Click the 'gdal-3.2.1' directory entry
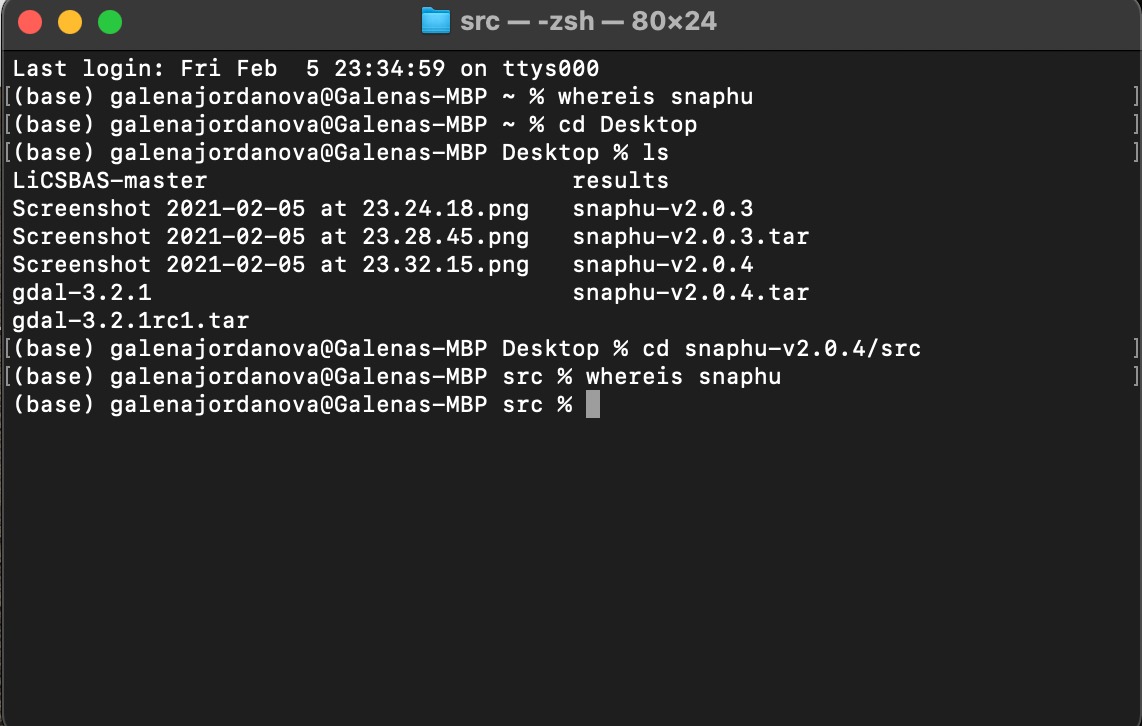Viewport: 1142px width, 726px height. (x=82, y=293)
